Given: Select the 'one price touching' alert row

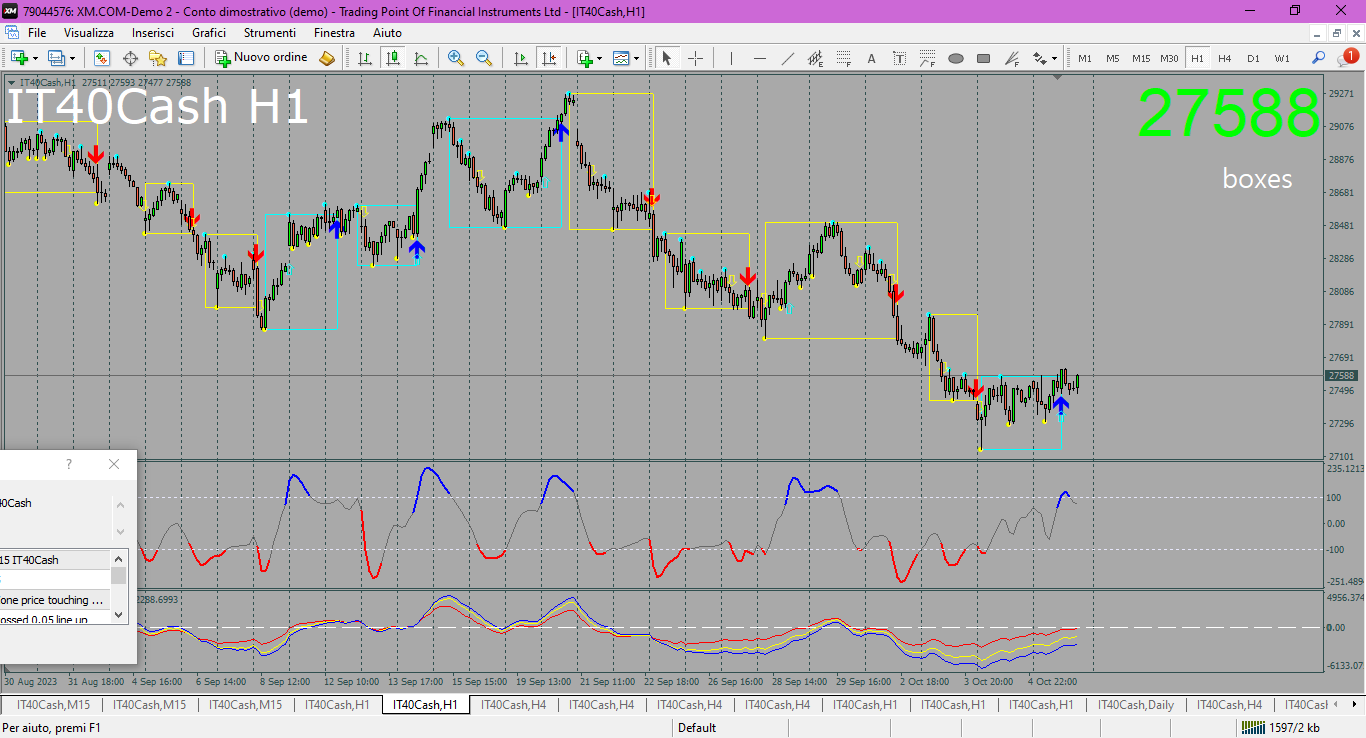Looking at the screenshot, I should pyautogui.click(x=55, y=600).
